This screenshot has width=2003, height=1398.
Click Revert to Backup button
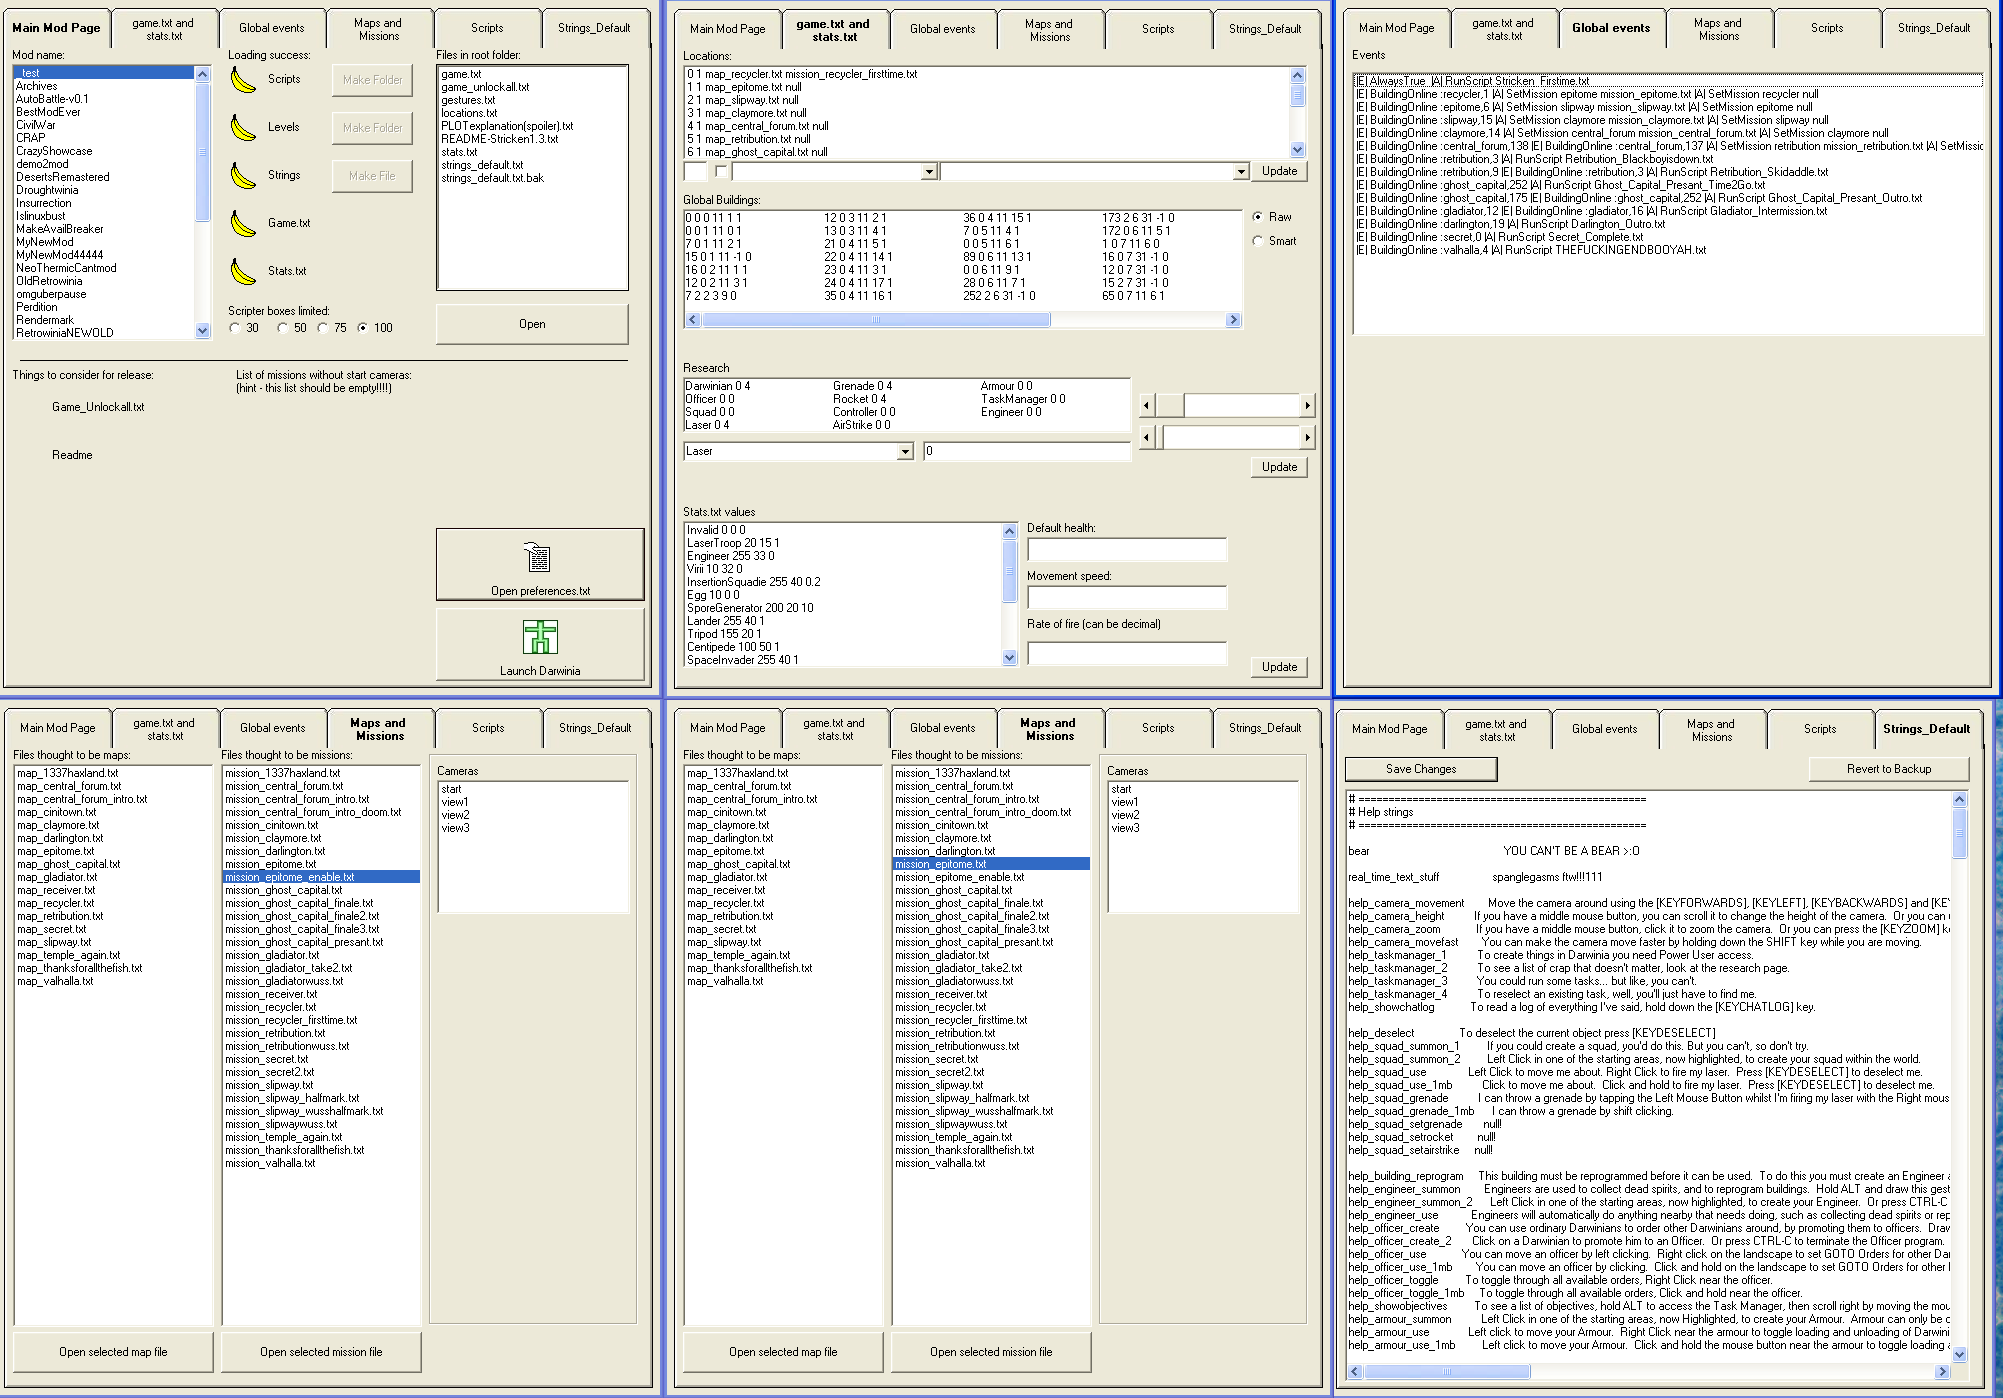(x=1888, y=769)
